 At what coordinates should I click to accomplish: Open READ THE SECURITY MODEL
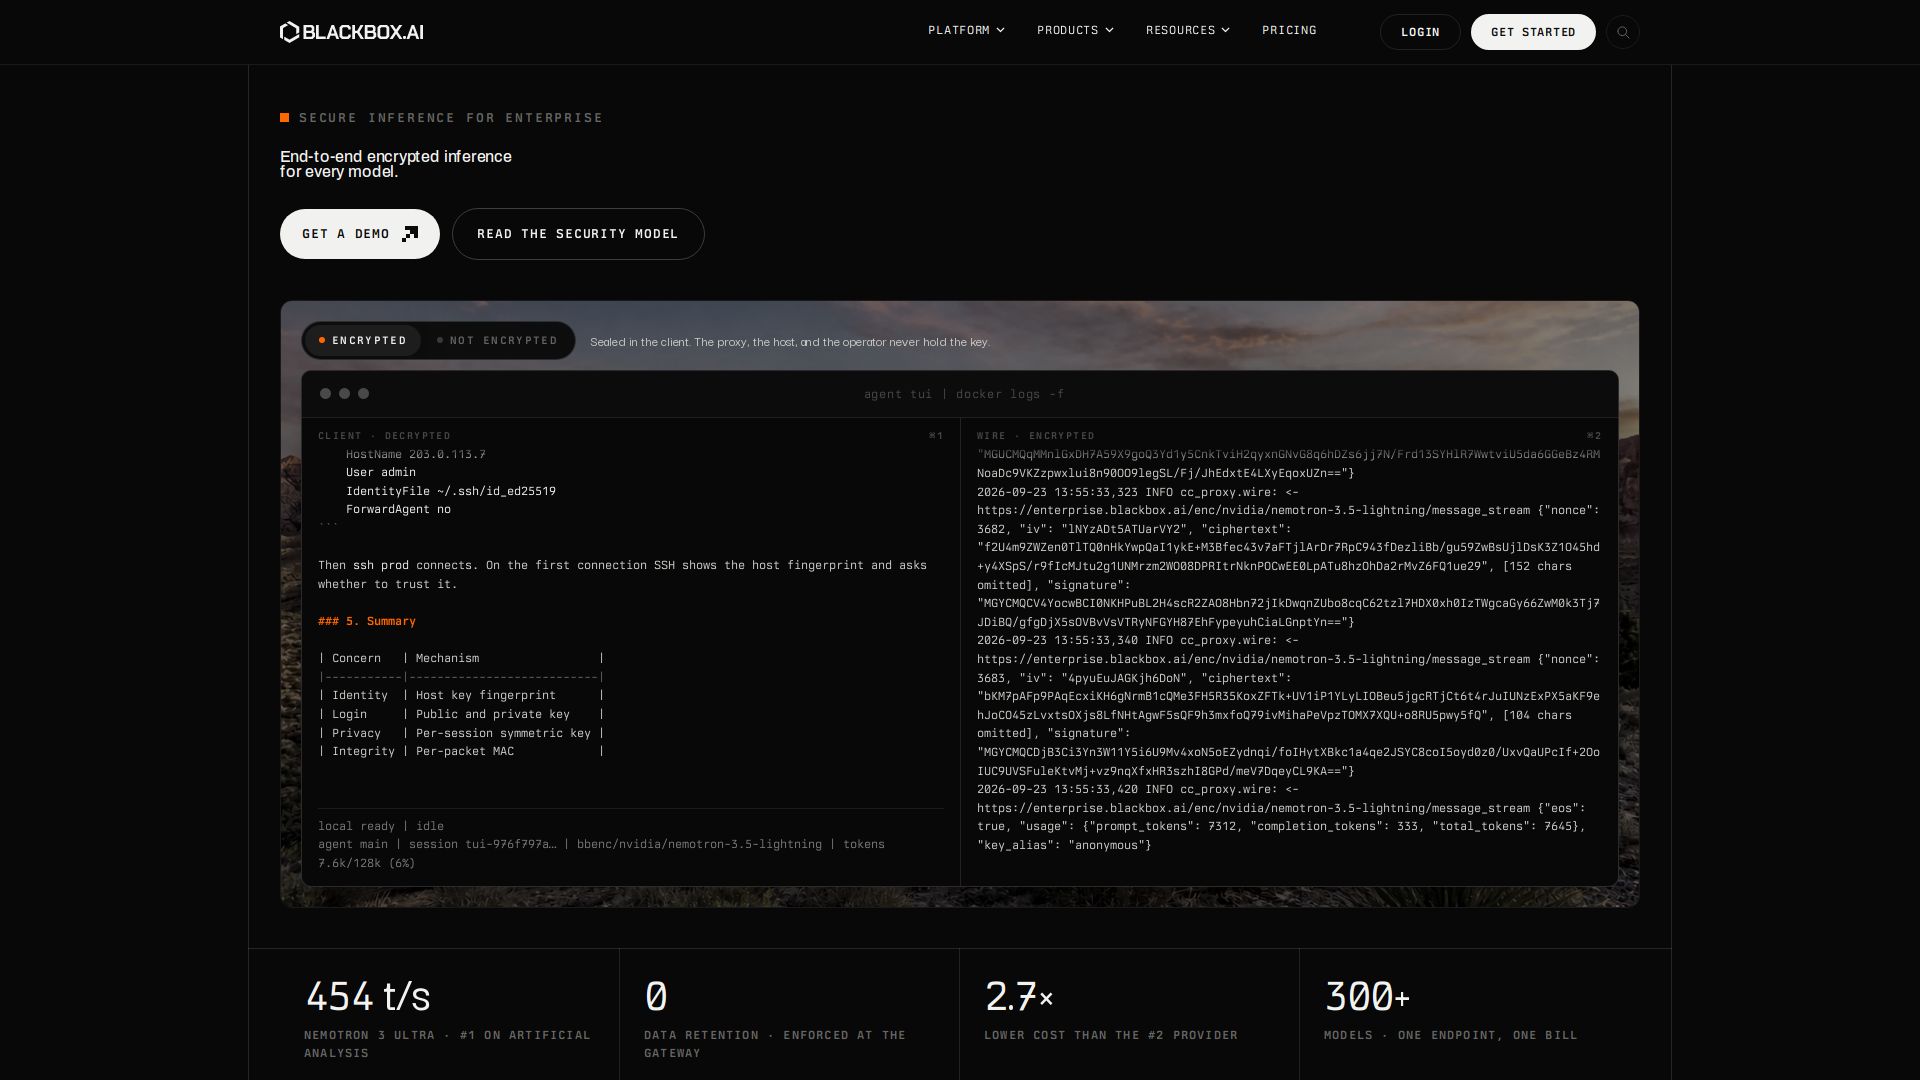tap(578, 234)
